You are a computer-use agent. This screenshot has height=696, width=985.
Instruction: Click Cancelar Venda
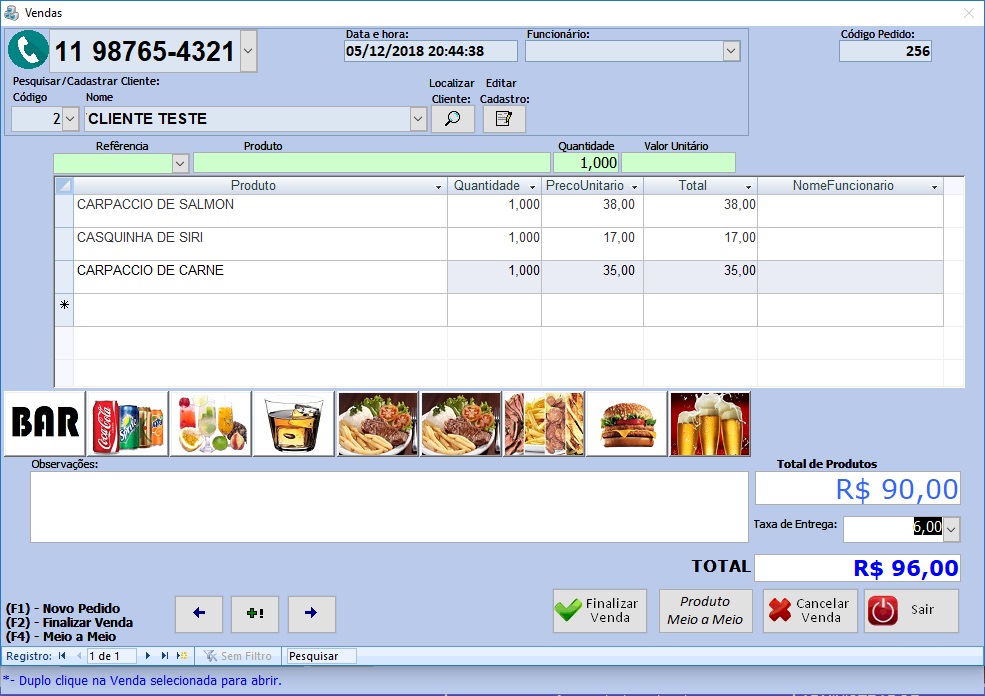[x=809, y=610]
